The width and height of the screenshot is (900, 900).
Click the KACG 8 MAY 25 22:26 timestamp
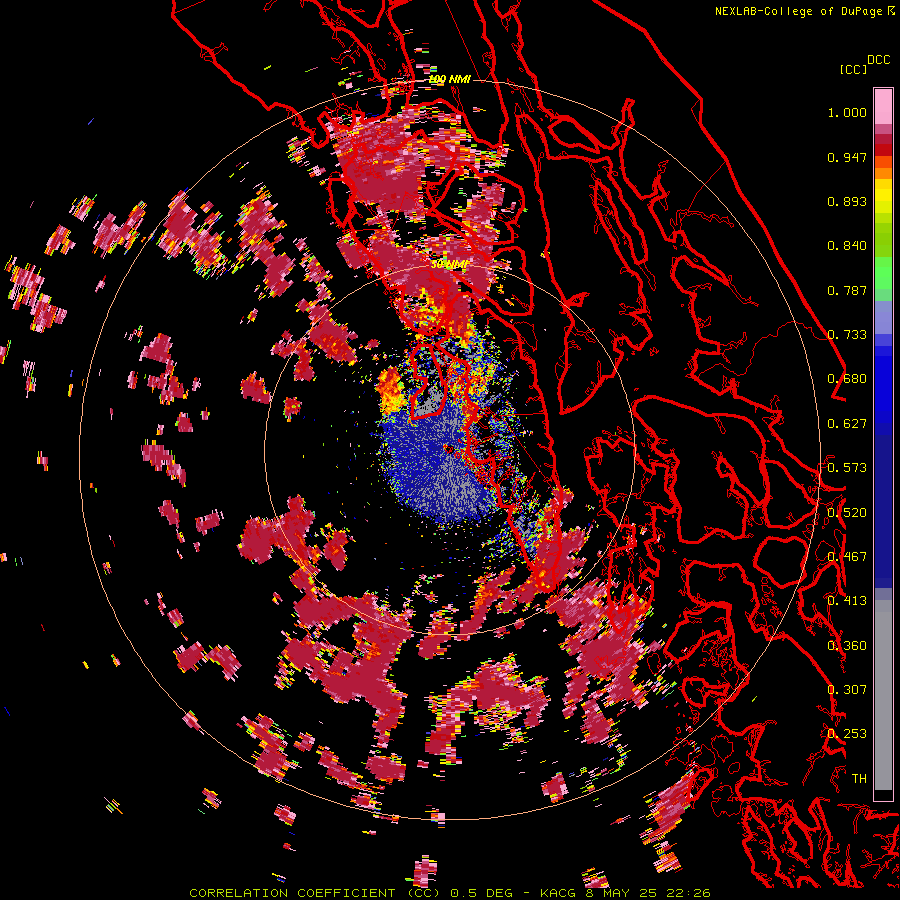pos(625,893)
